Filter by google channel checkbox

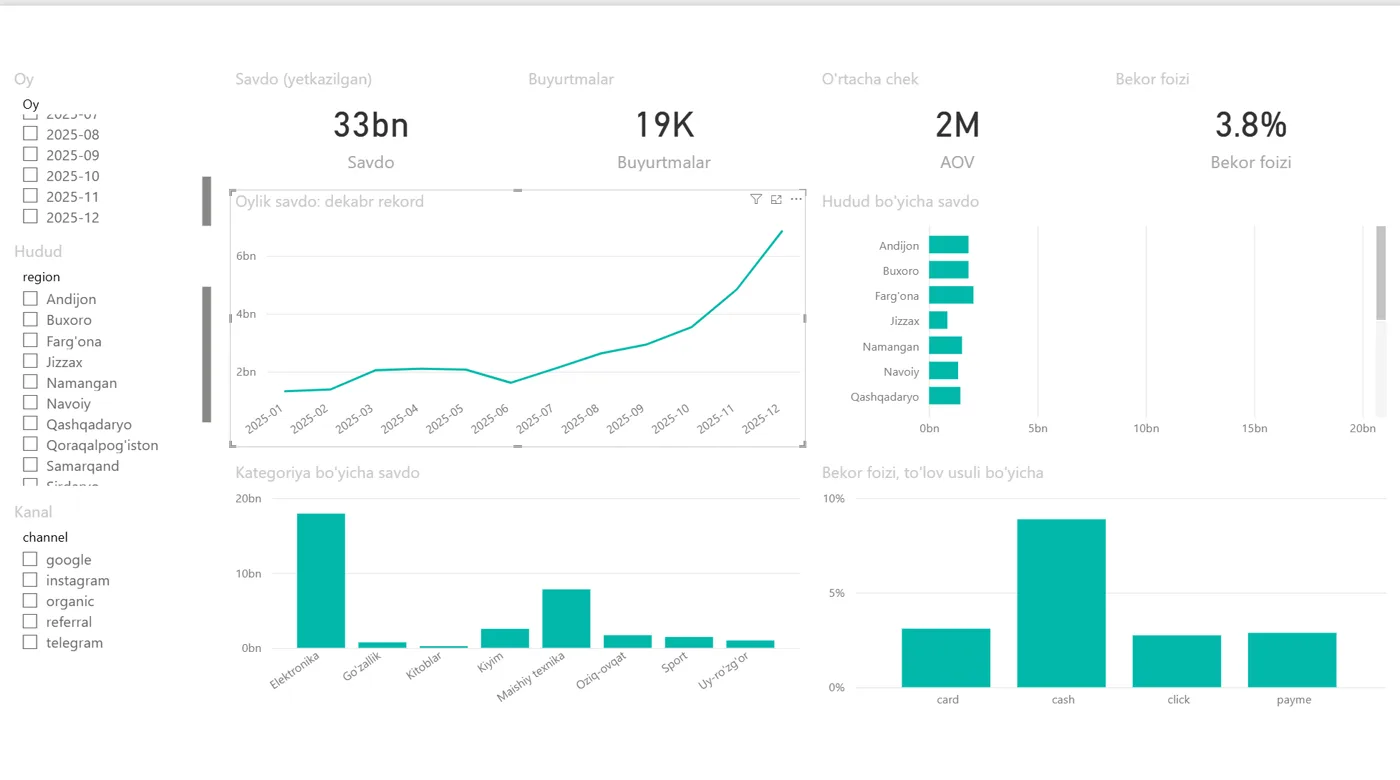pos(30,559)
